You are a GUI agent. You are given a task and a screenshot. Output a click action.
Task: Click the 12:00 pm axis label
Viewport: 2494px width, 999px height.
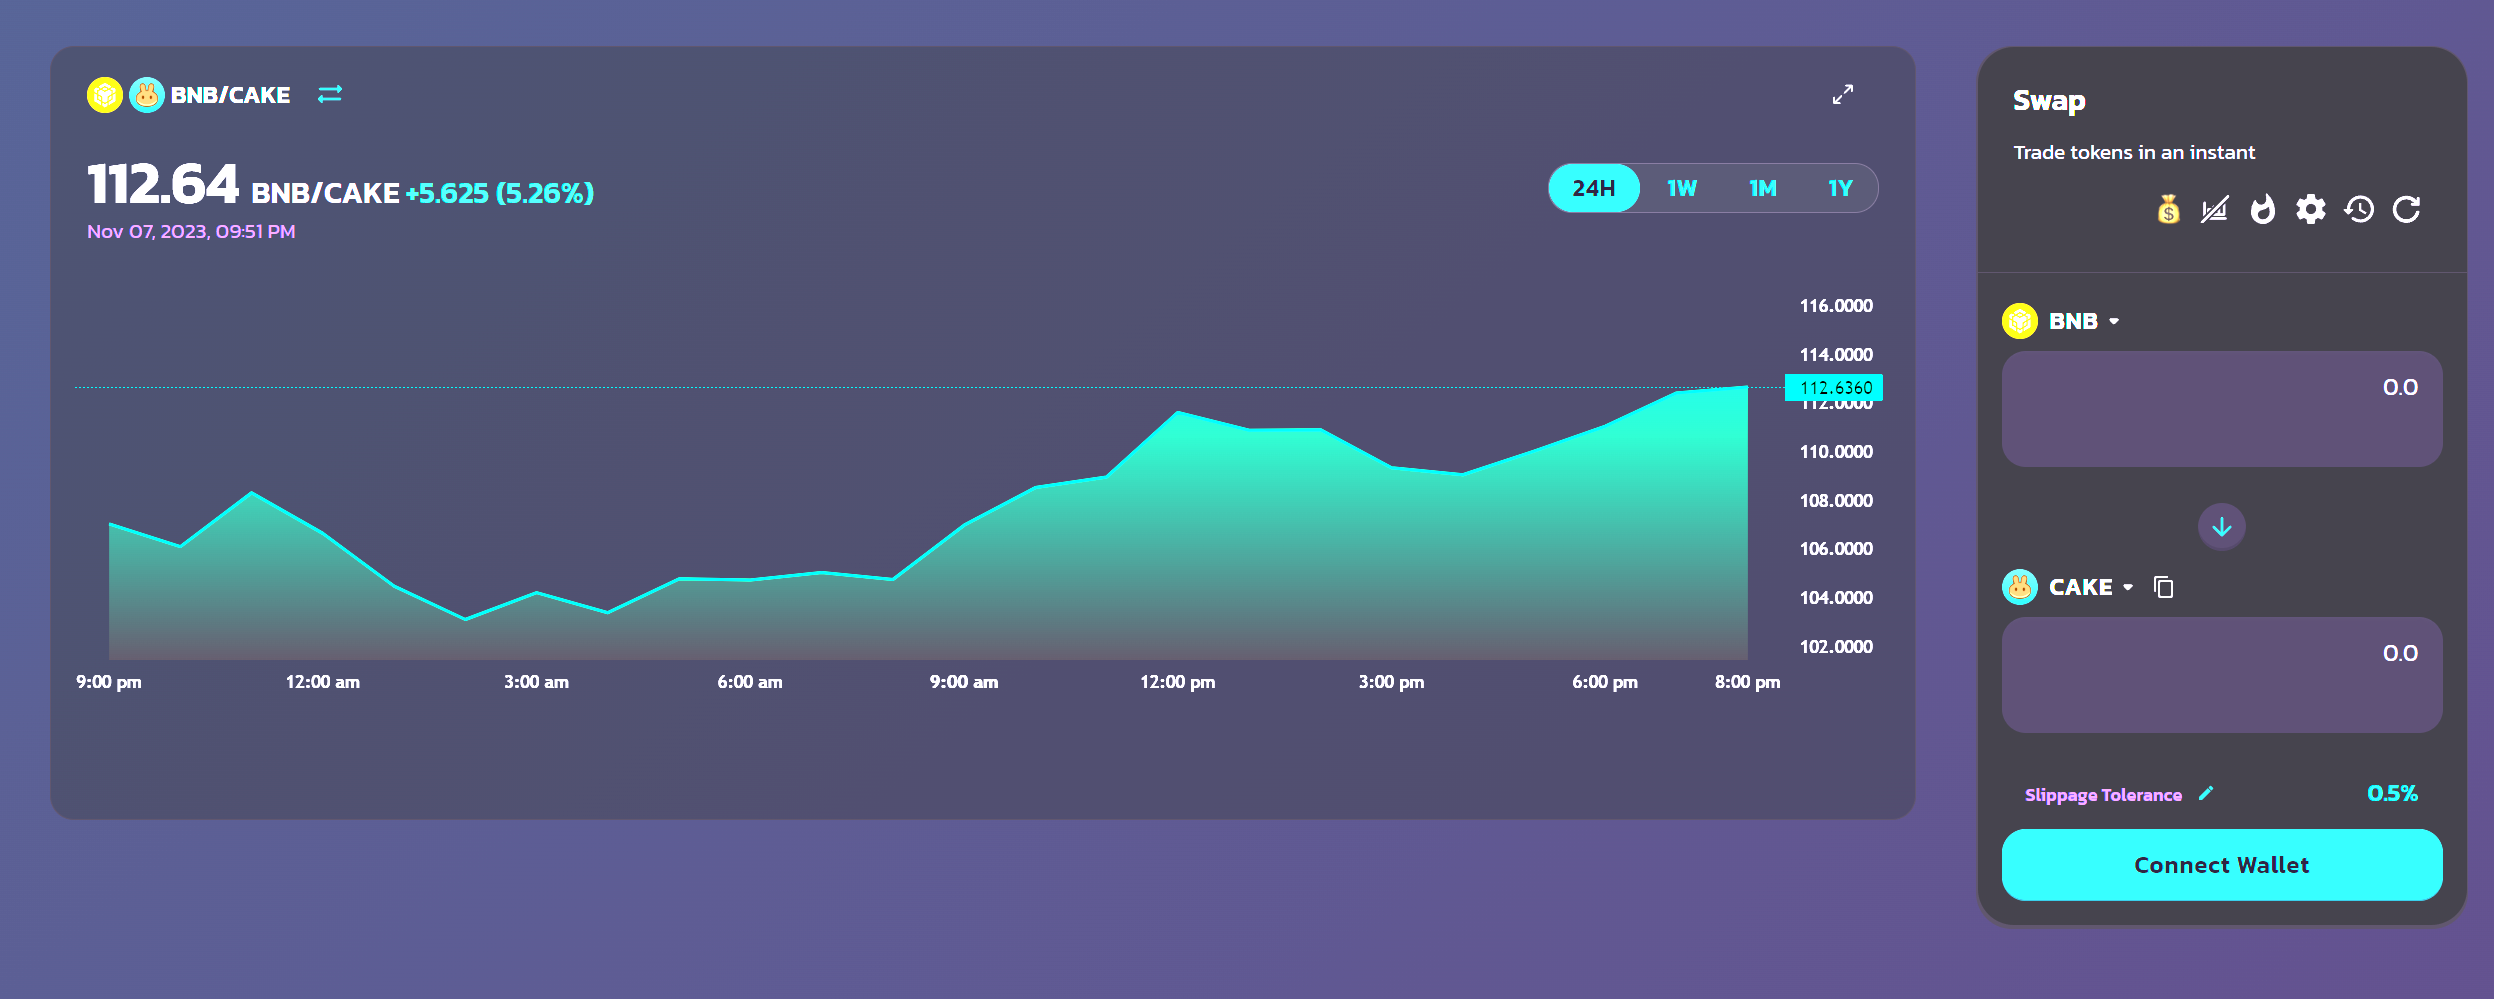point(1178,682)
